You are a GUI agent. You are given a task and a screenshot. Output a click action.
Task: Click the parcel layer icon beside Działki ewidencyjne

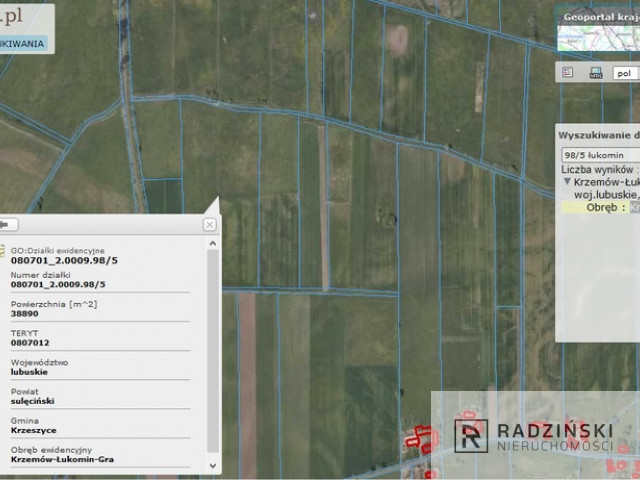pyautogui.click(x=2, y=251)
